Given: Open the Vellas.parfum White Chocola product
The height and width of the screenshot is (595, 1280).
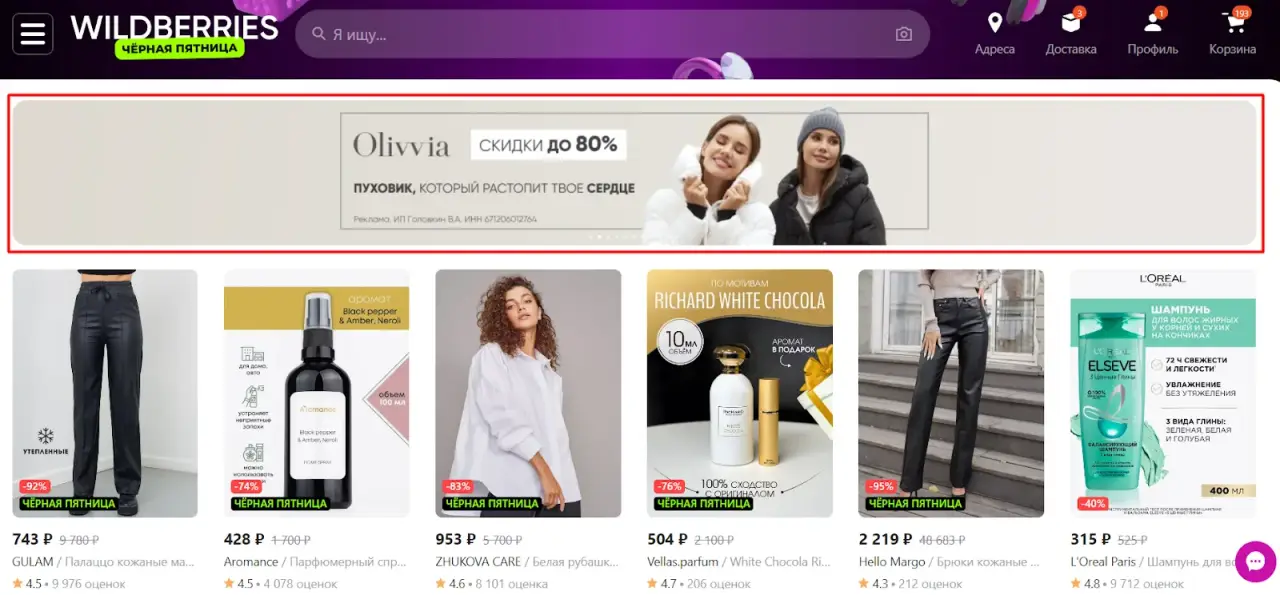Looking at the screenshot, I should 740,393.
